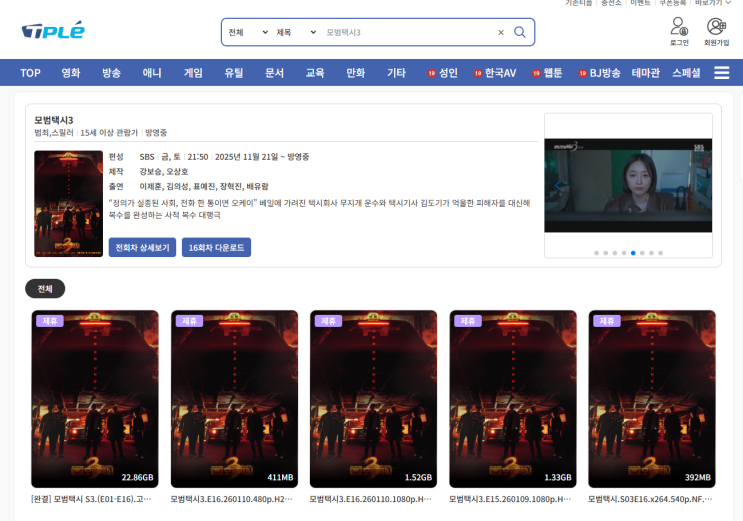Open the 만화 menu tab
Image resolution: width=743 pixels, height=521 pixels.
coord(355,73)
